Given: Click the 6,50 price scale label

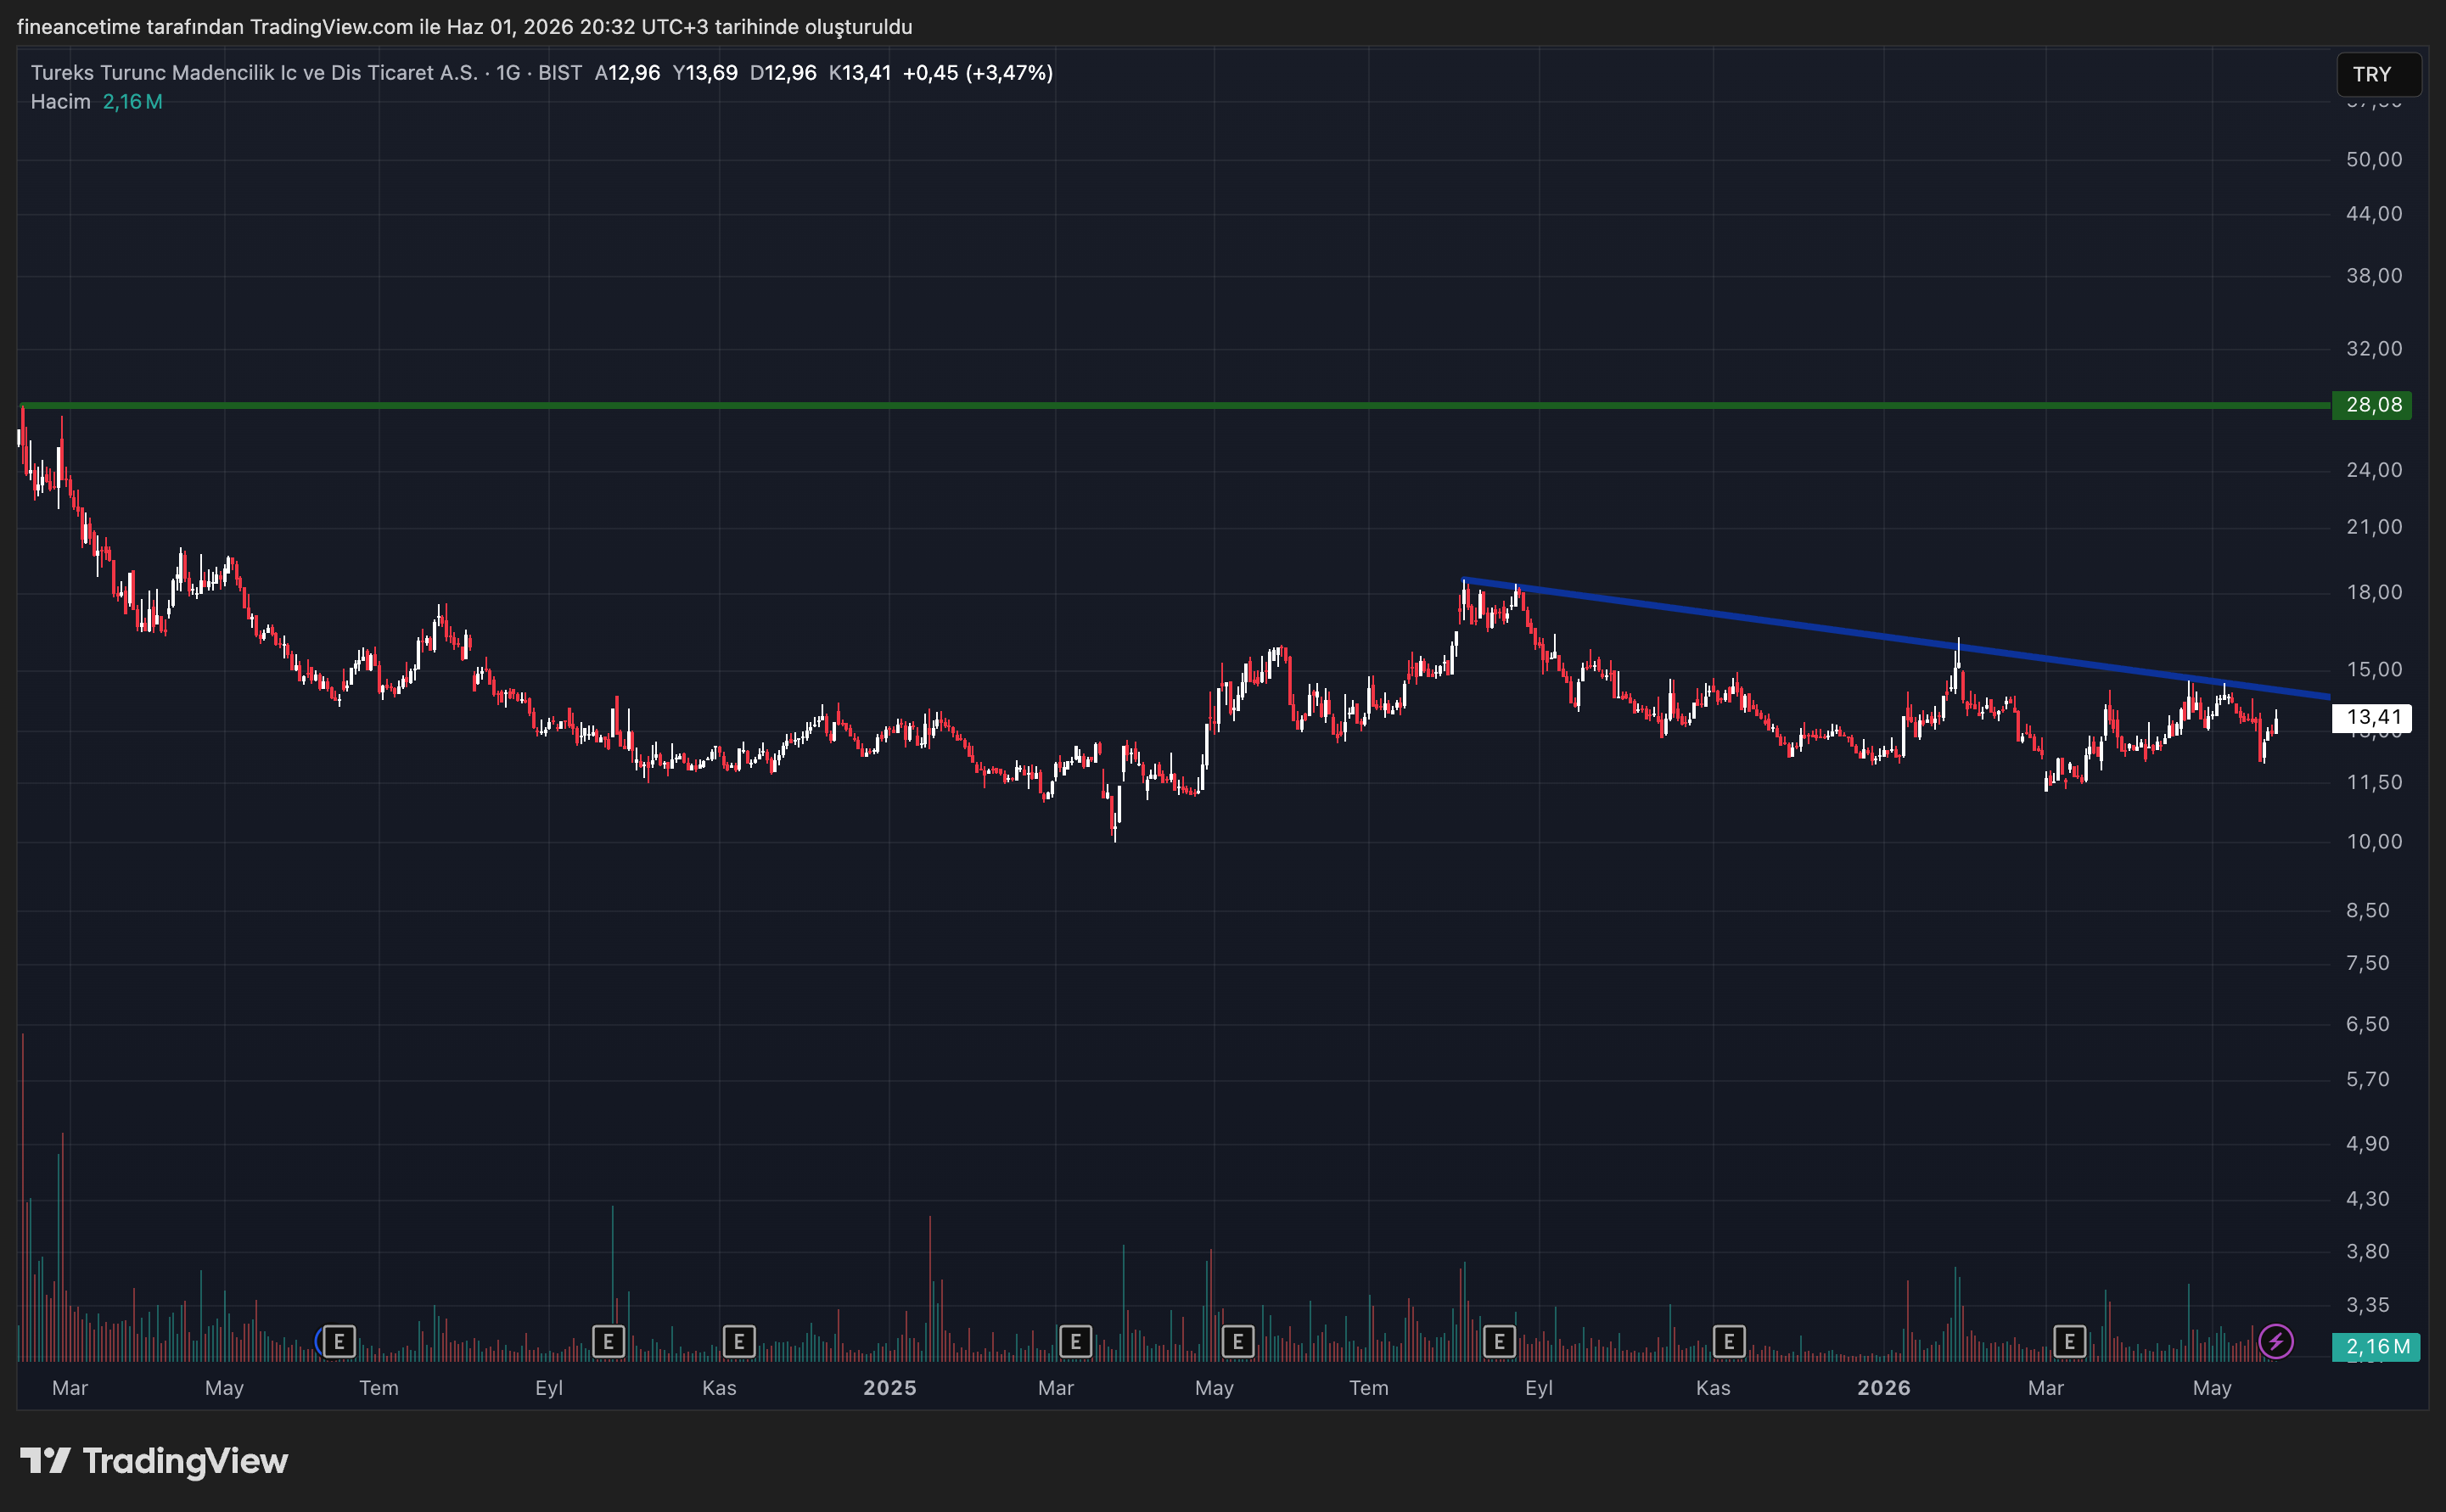Looking at the screenshot, I should pos(2368,1025).
